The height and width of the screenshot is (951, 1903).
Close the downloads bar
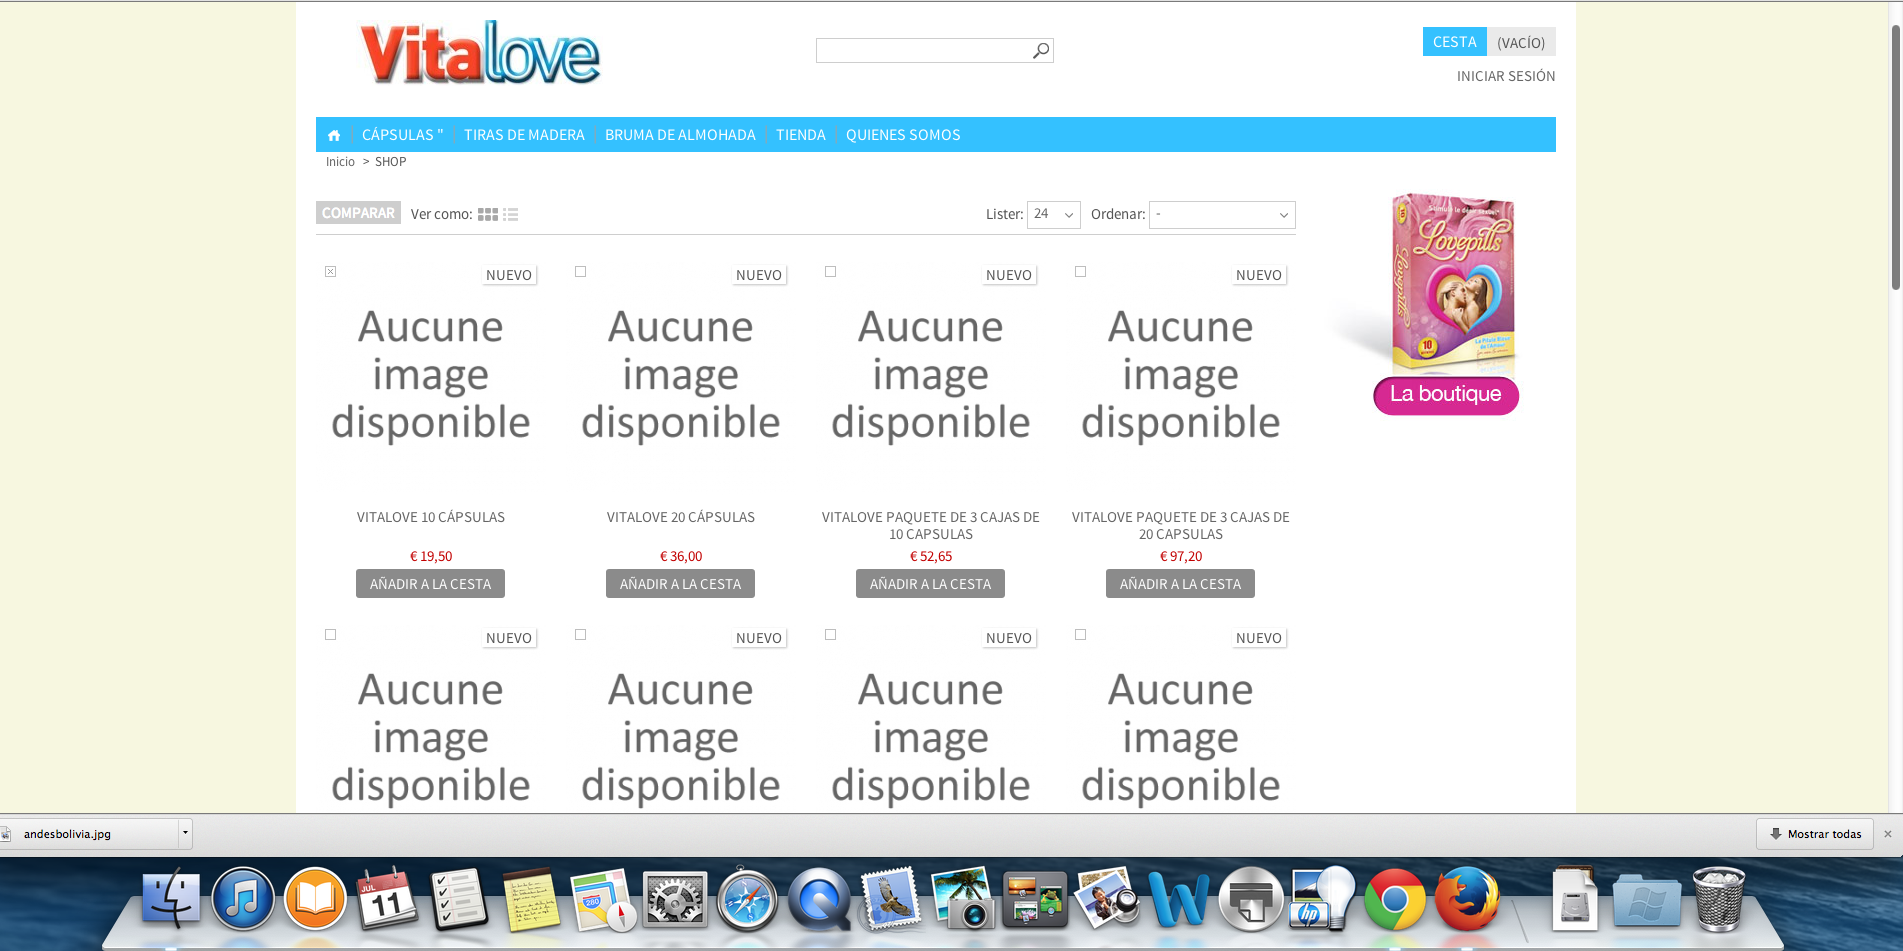(1888, 834)
